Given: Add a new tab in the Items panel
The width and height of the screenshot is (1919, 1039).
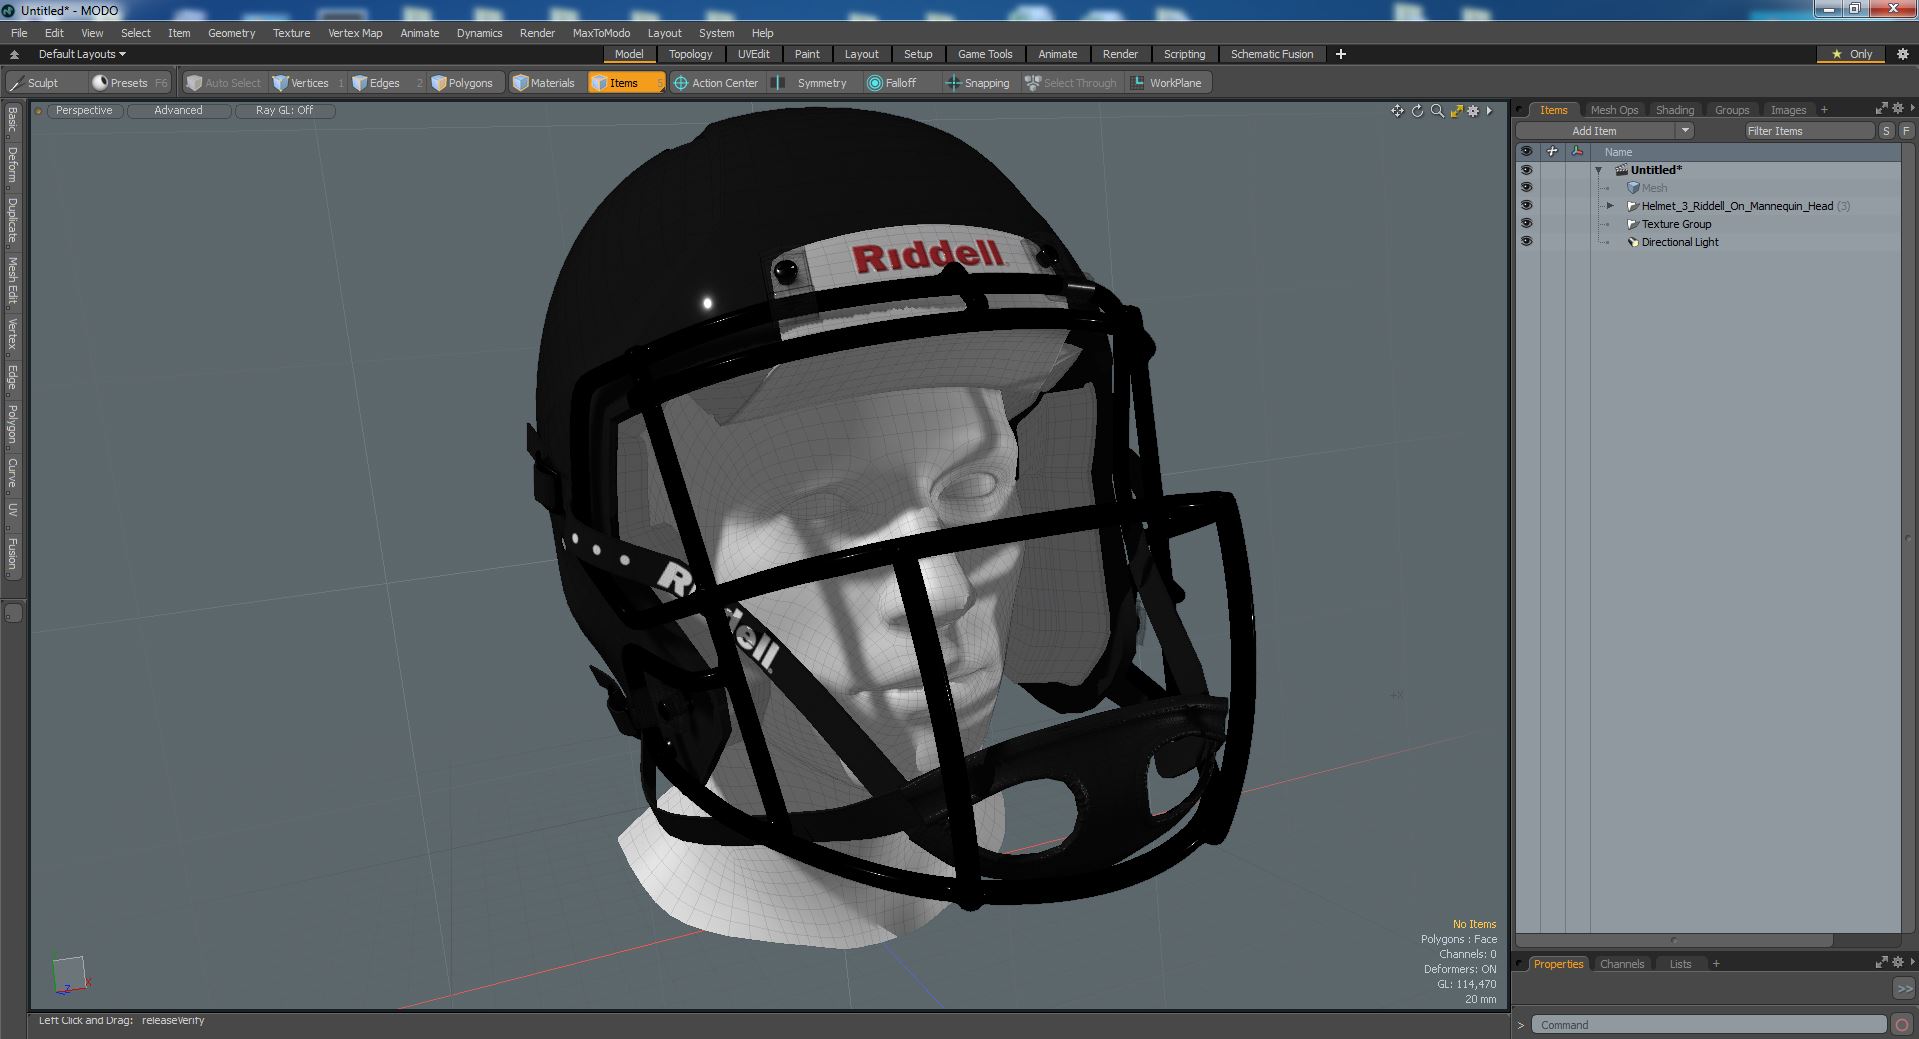Looking at the screenshot, I should coord(1824,110).
